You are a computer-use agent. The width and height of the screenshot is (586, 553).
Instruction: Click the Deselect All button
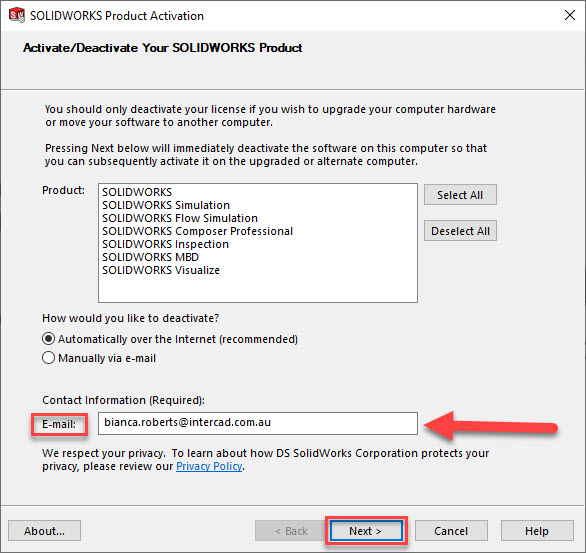pyautogui.click(x=460, y=231)
